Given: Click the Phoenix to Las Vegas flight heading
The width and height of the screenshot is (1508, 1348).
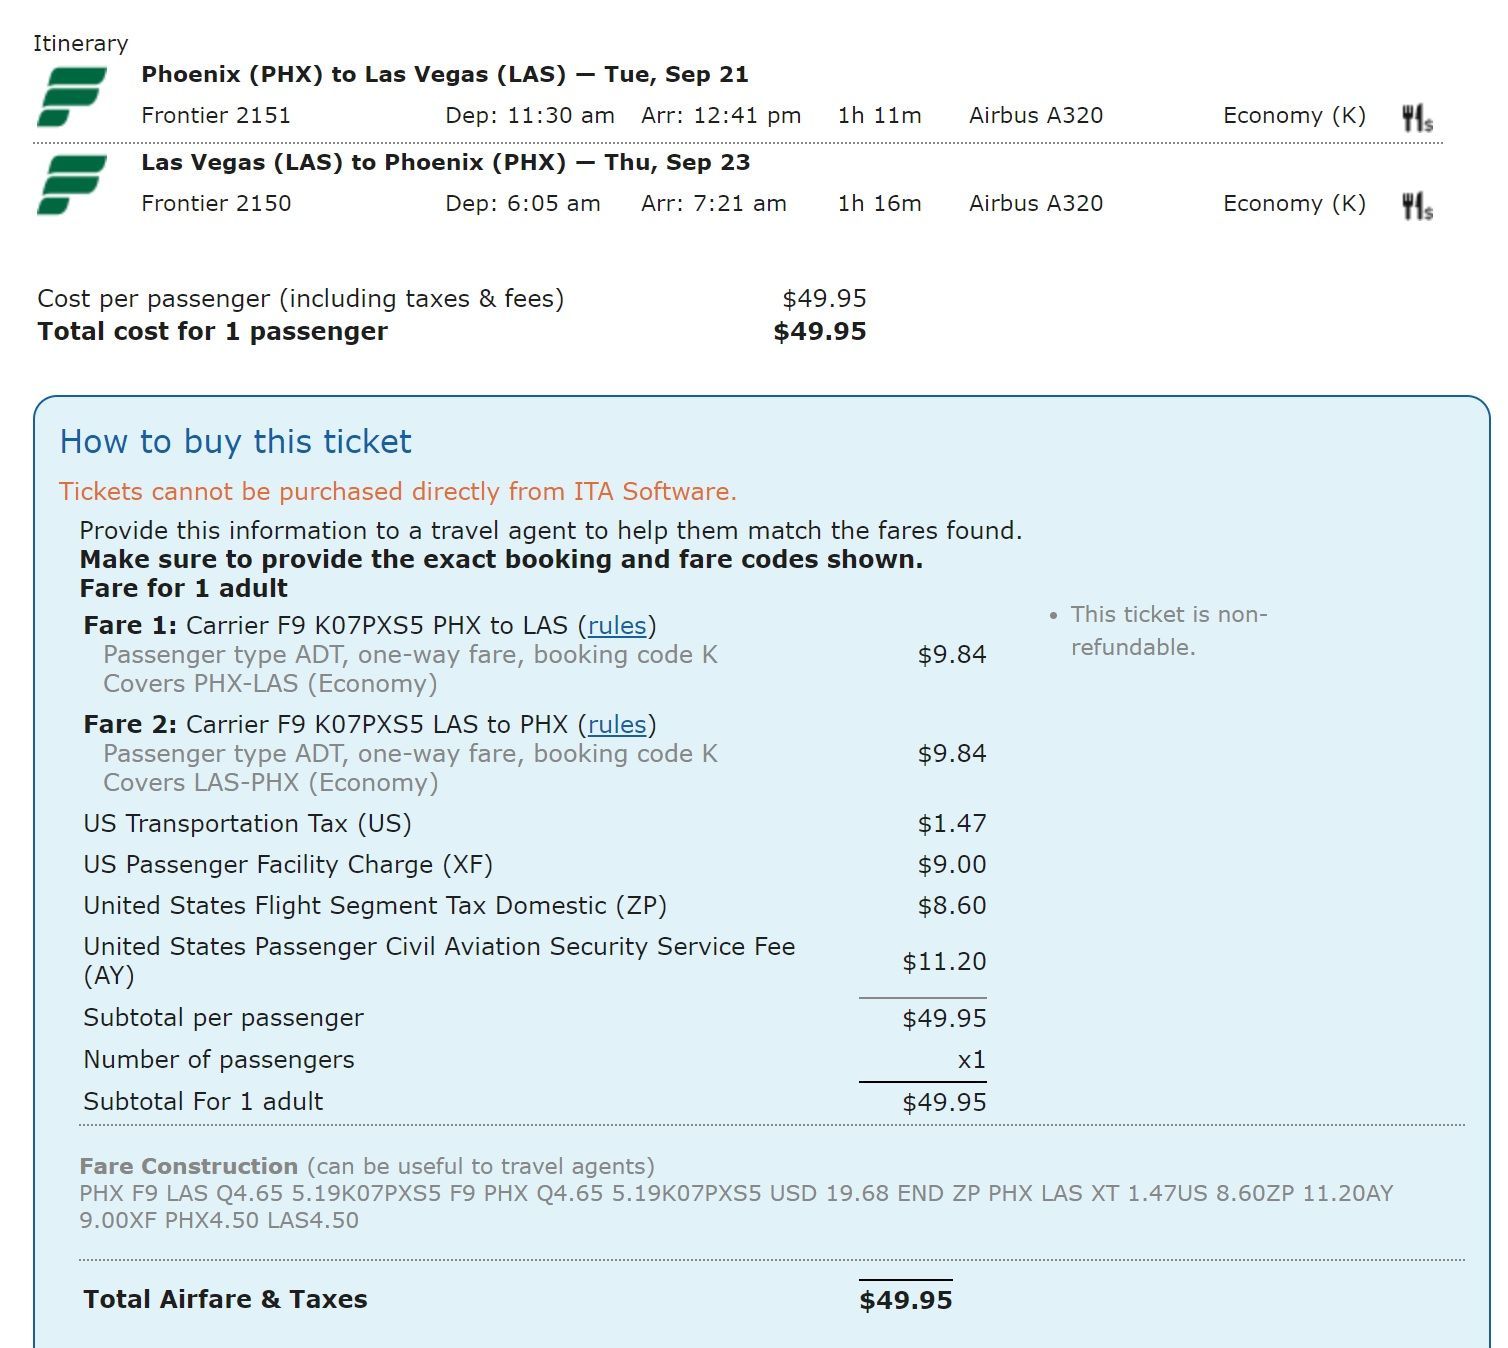Looking at the screenshot, I should tap(444, 75).
